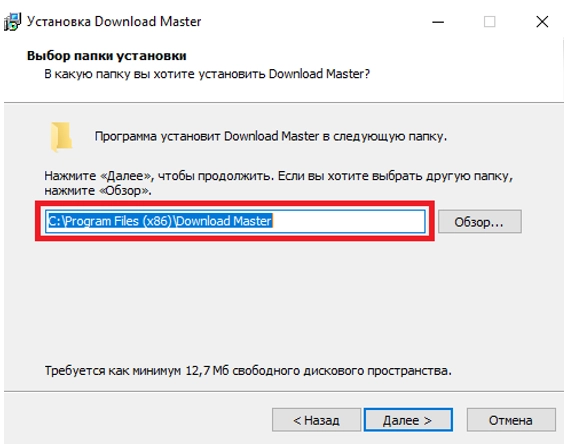Click the Download Master installer icon in title bar
The width and height of the screenshot is (564, 445).
[12, 22]
